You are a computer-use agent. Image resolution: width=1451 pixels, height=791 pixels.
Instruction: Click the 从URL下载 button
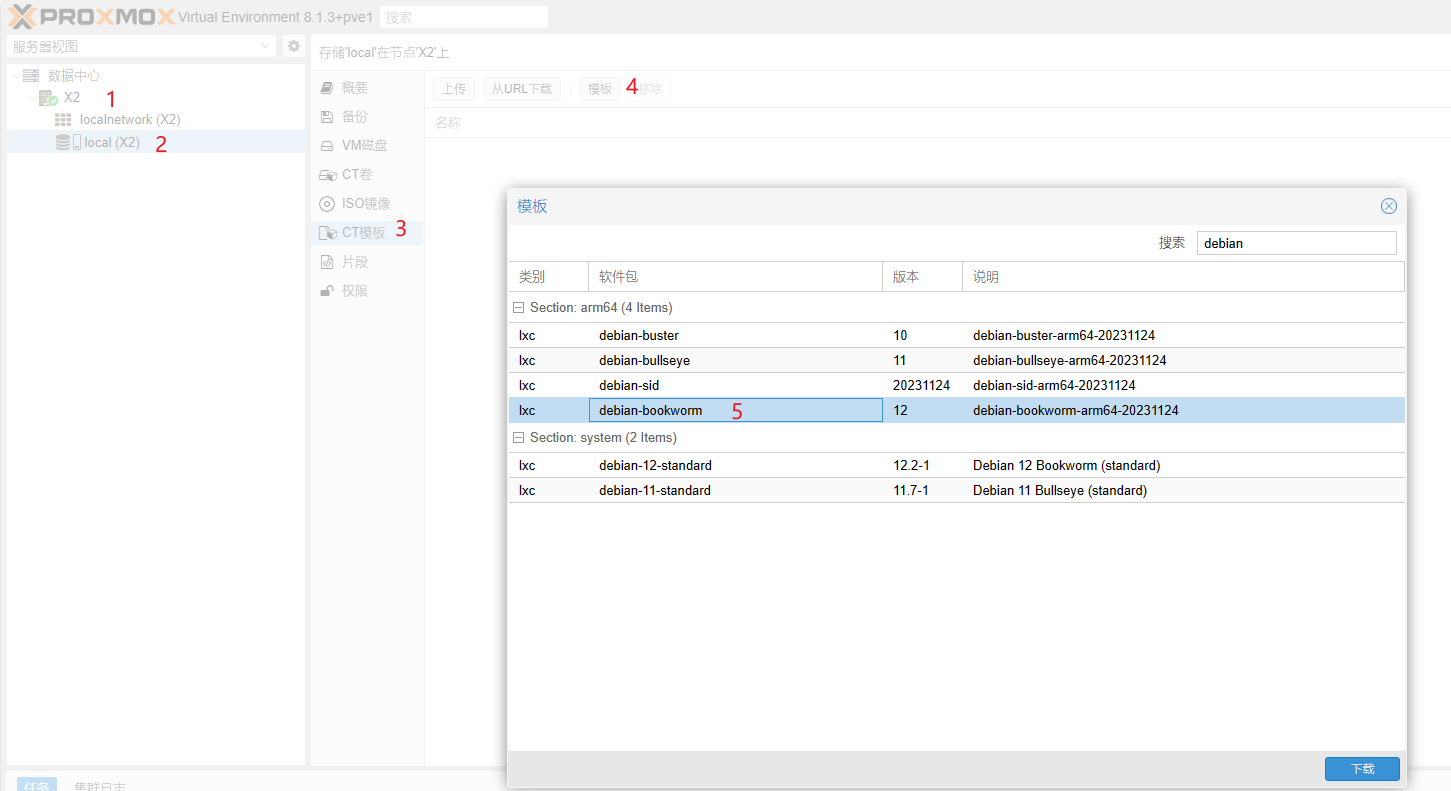[521, 89]
